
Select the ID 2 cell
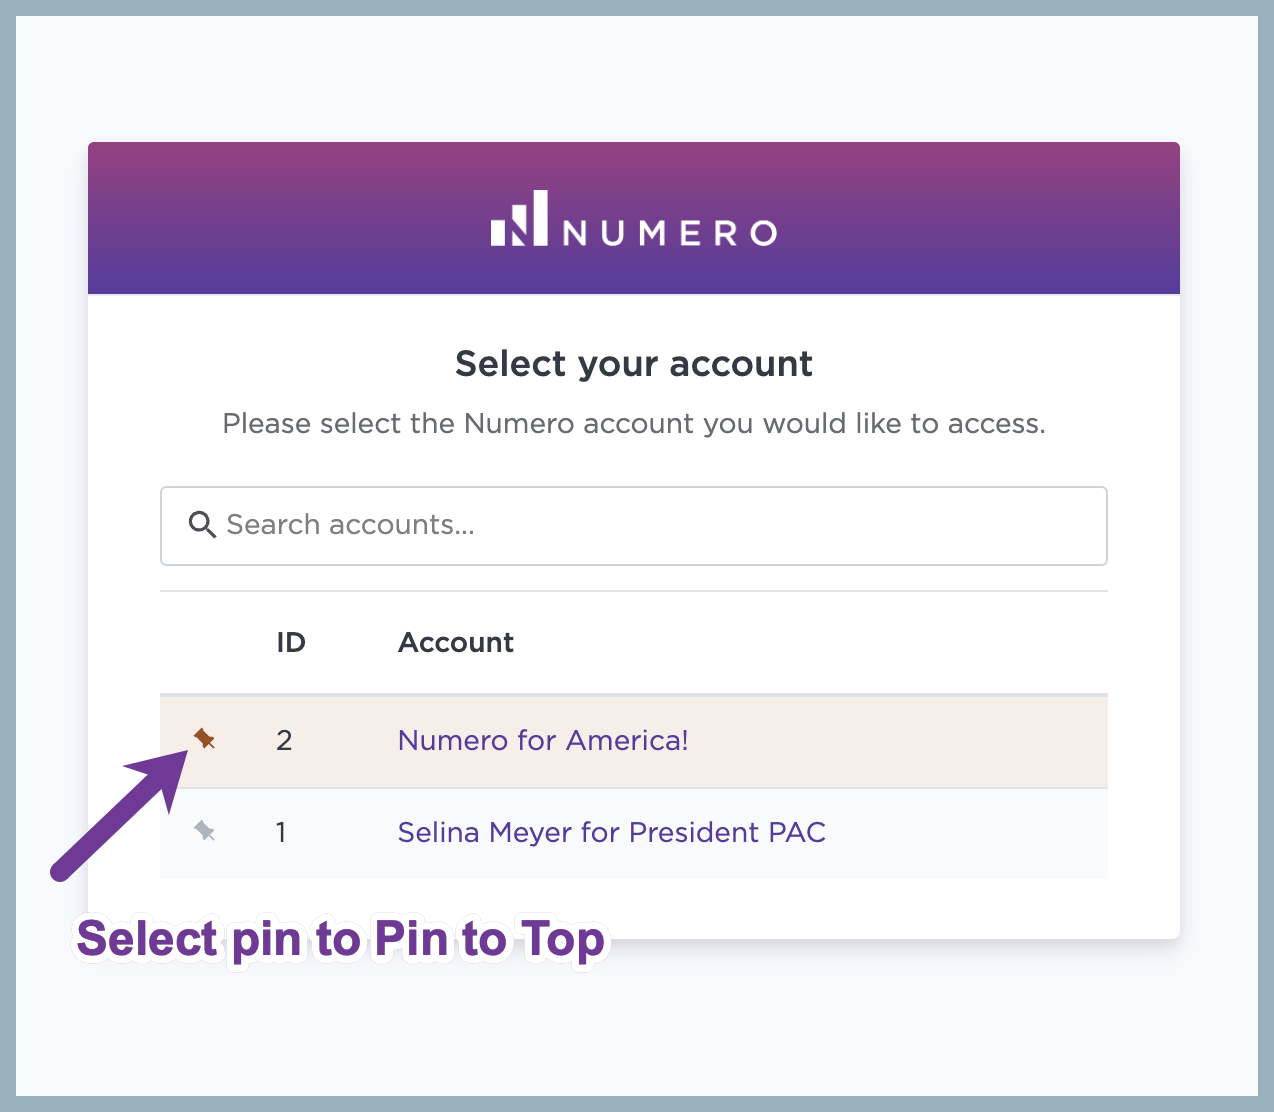click(284, 740)
